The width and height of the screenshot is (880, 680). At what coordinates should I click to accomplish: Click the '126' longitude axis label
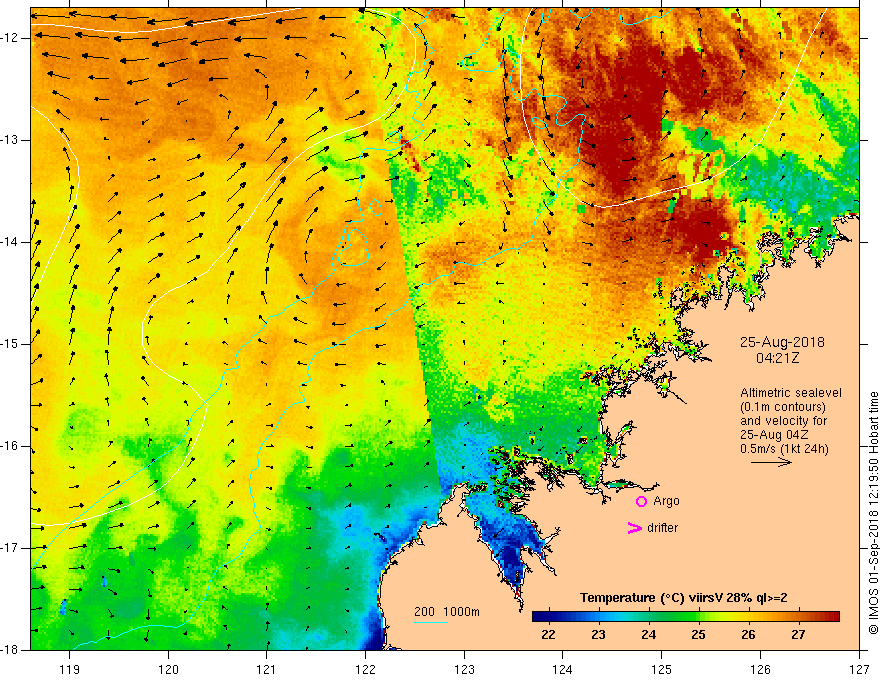(760, 669)
